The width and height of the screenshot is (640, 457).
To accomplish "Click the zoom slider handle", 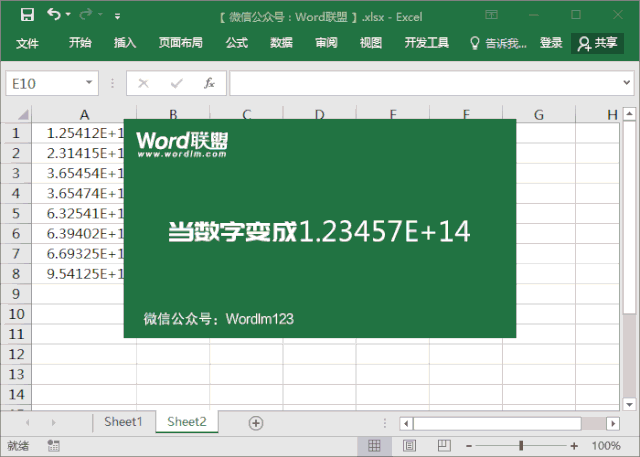I will [x=521, y=446].
